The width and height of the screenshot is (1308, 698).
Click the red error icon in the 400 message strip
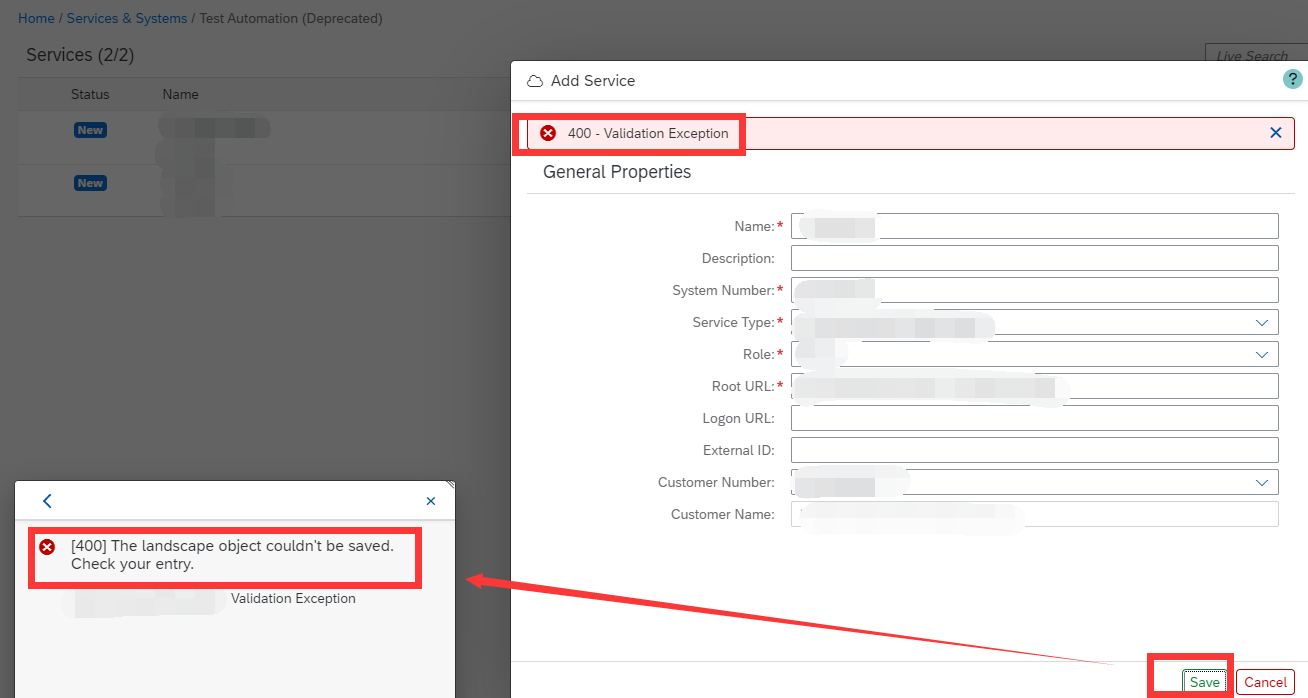548,133
